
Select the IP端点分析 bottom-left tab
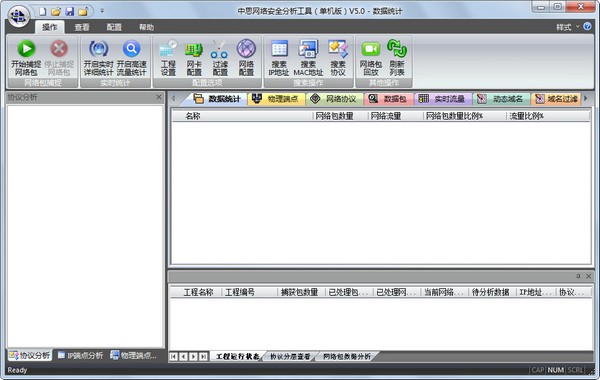(80, 356)
